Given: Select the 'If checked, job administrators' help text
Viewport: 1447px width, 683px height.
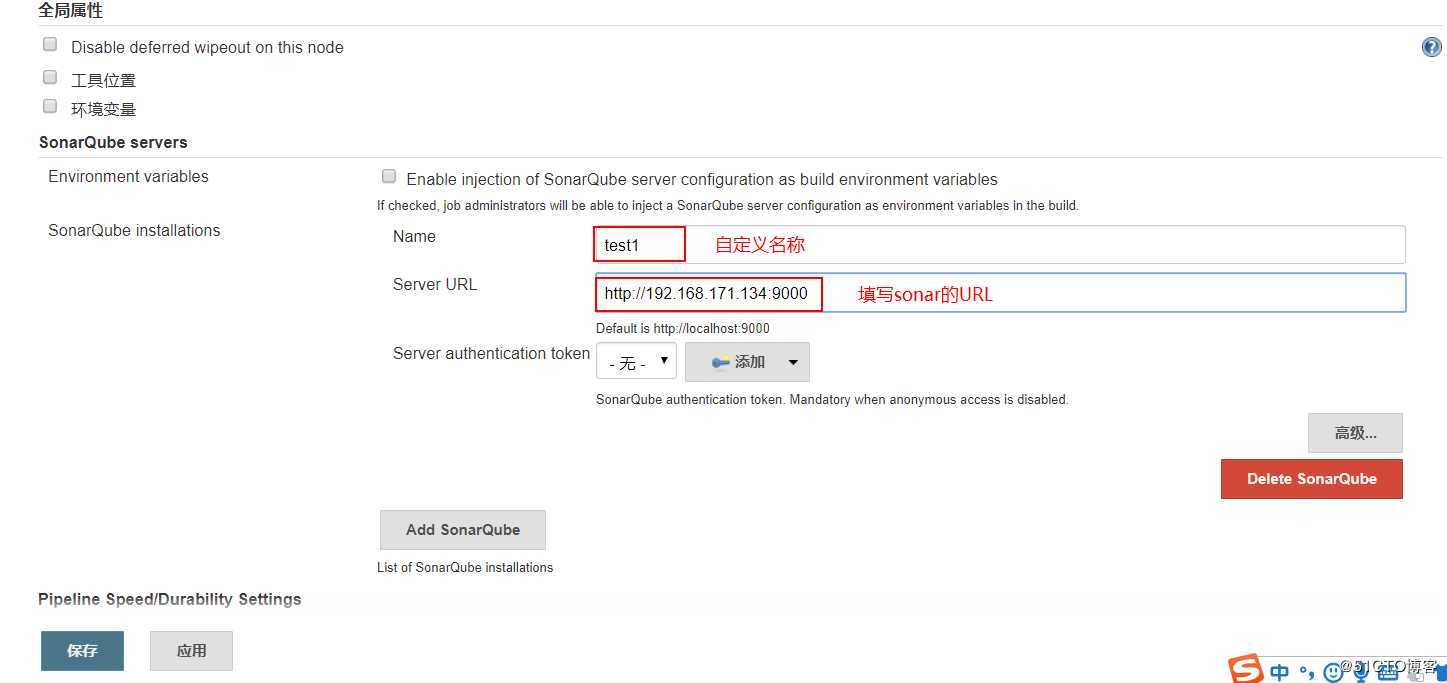Looking at the screenshot, I should (727, 205).
